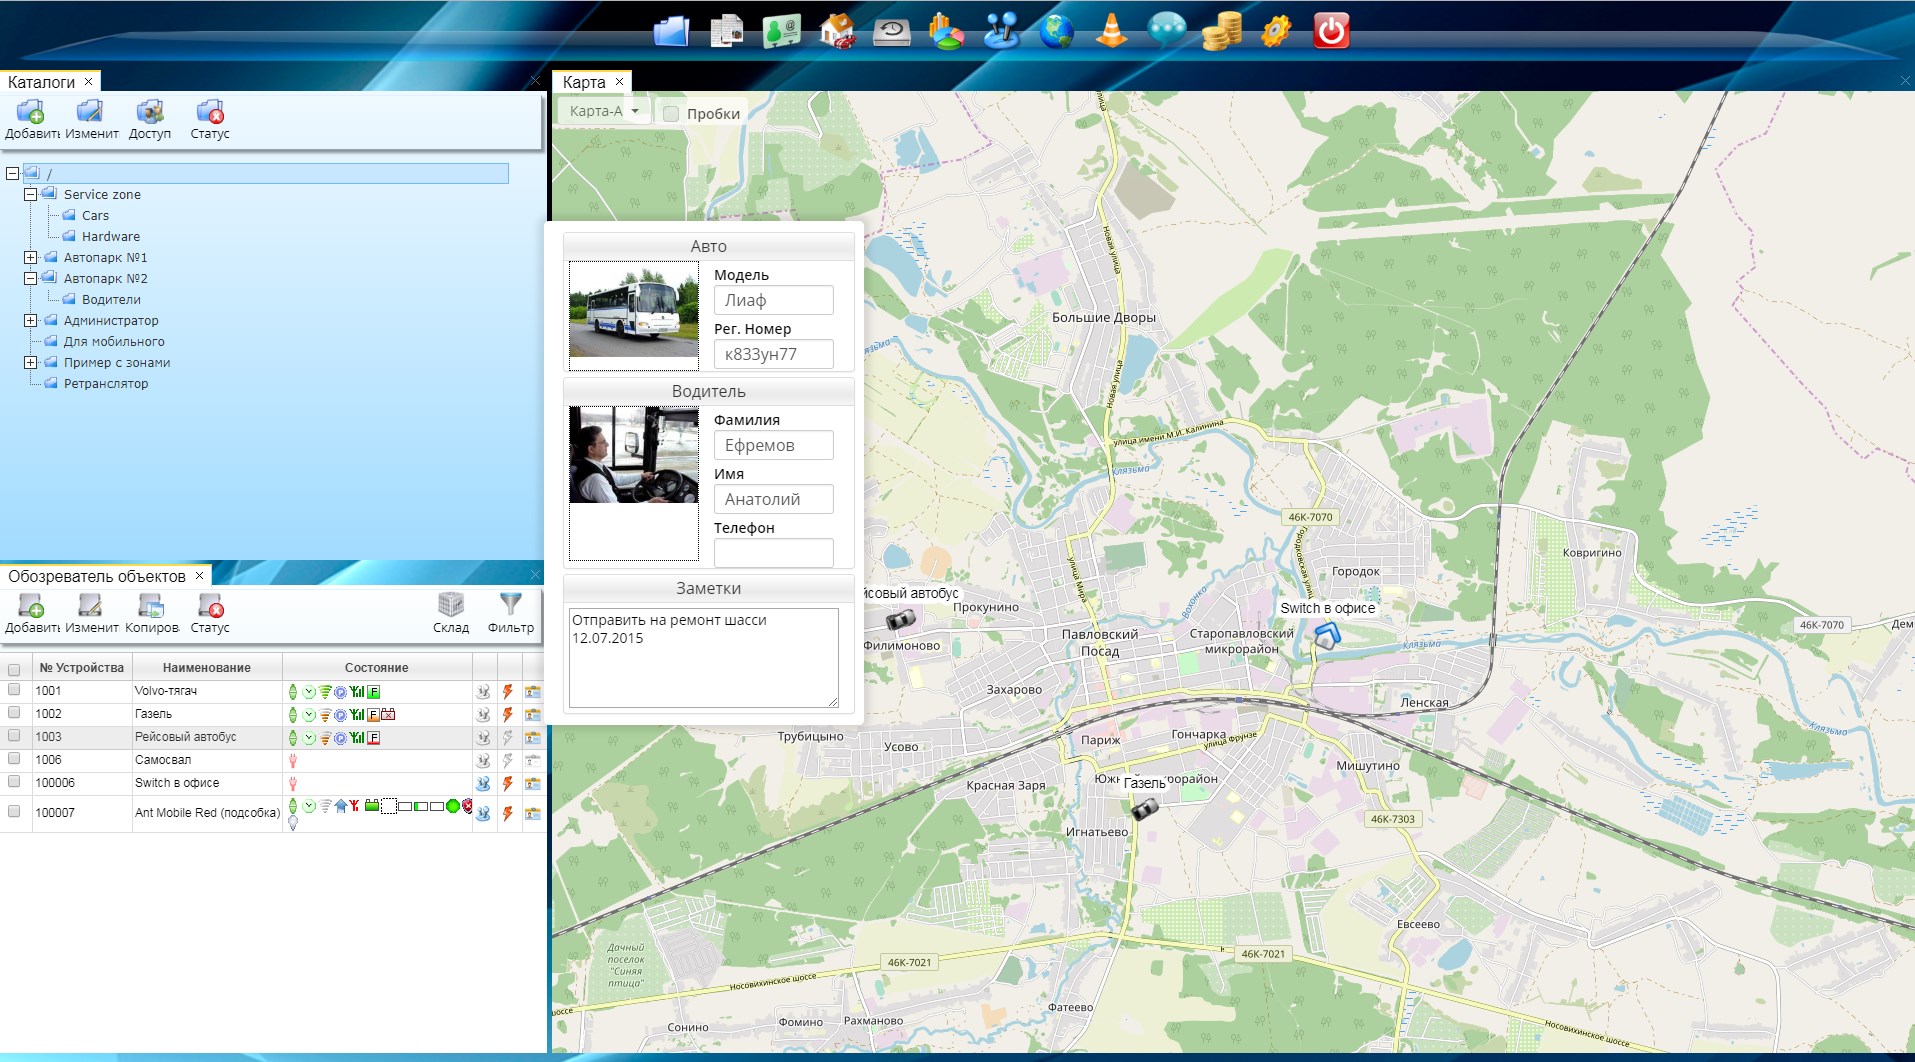1915x1062 pixels.
Task: Enable the Пробки traffic checkbox
Action: (x=671, y=114)
